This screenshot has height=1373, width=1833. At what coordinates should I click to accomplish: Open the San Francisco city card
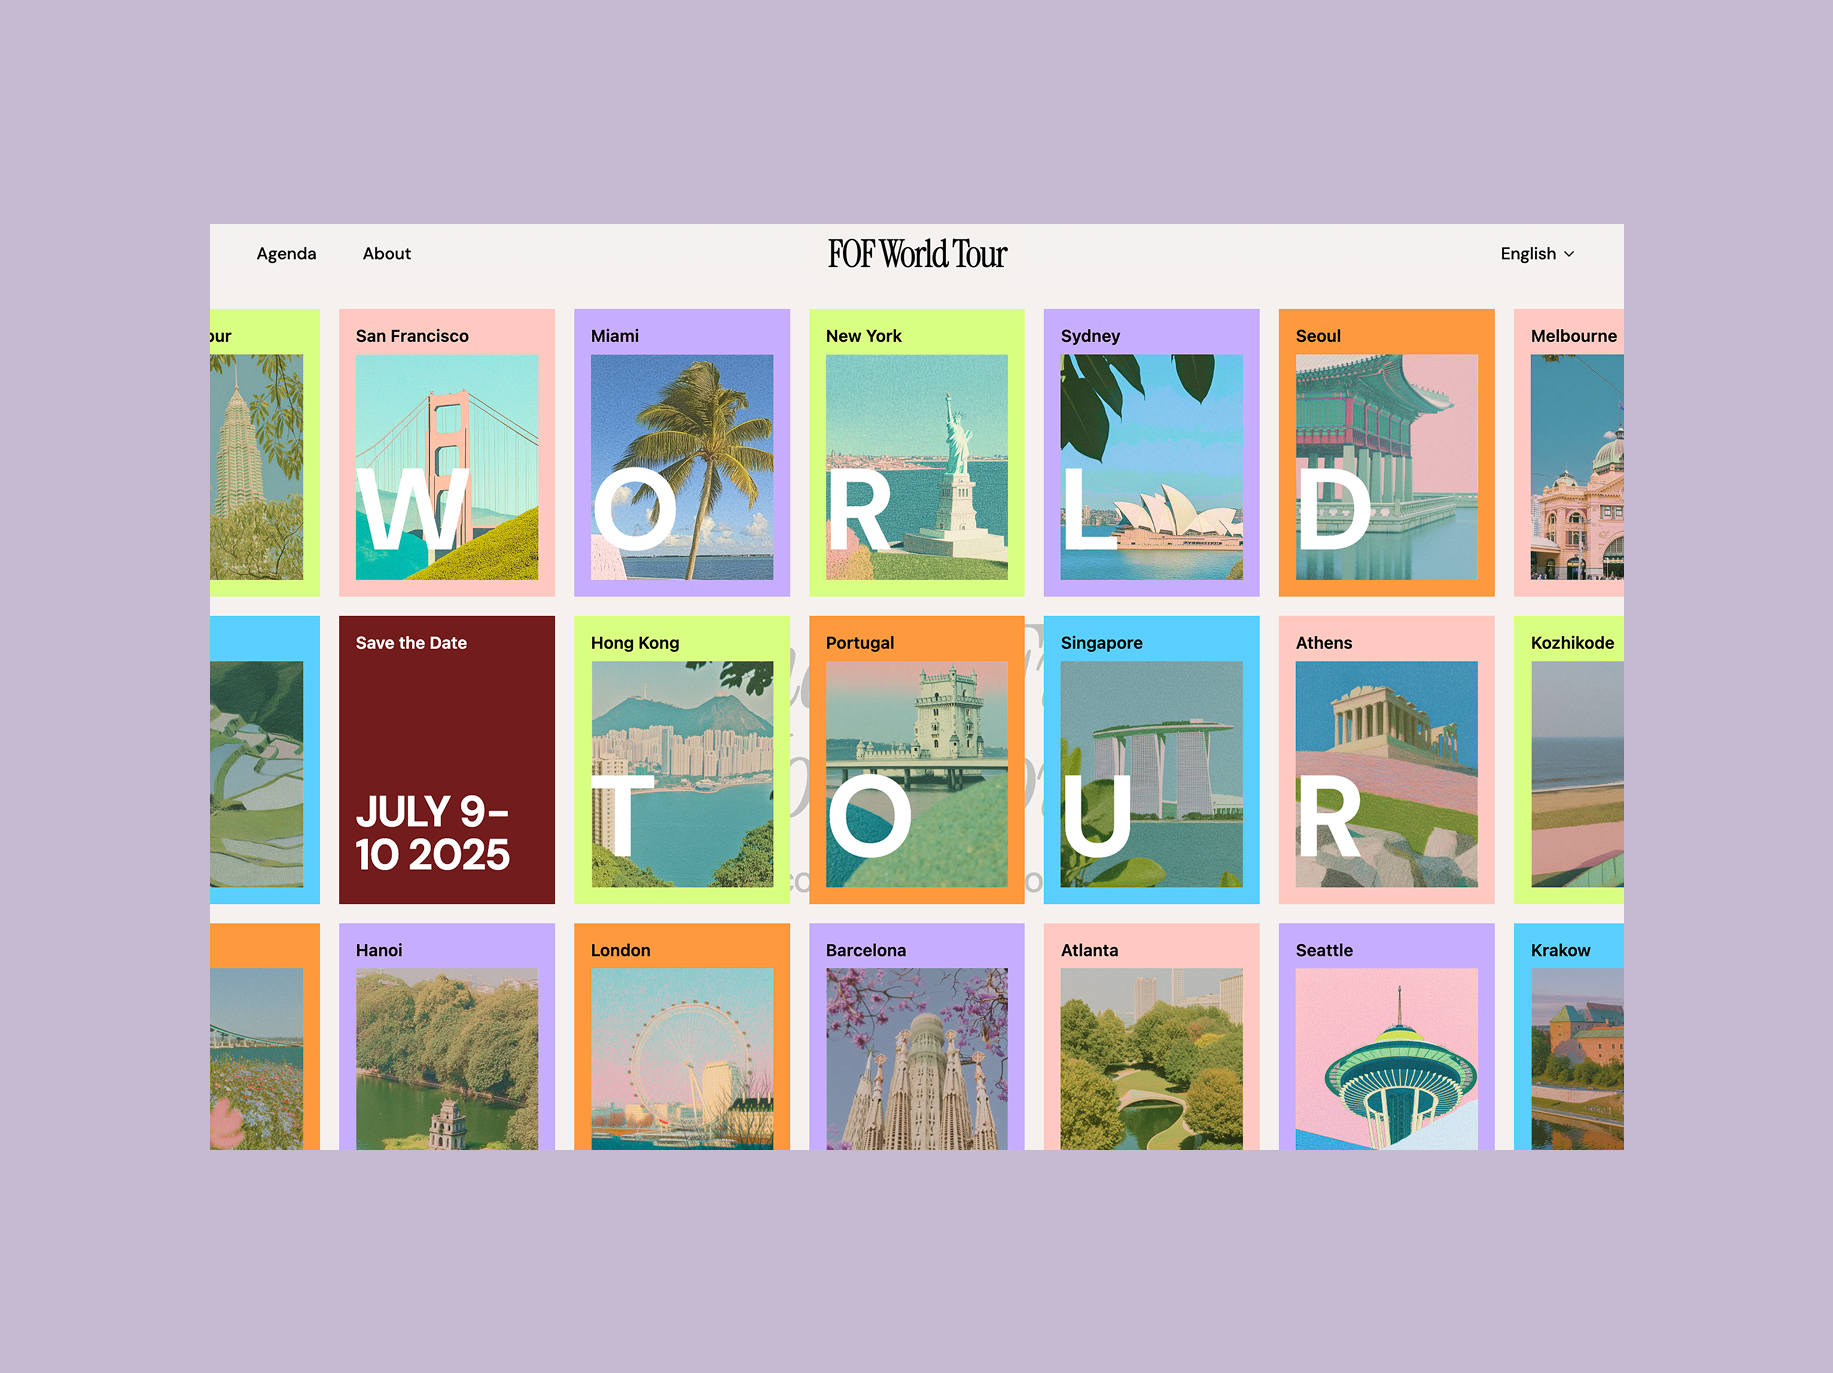(x=447, y=453)
